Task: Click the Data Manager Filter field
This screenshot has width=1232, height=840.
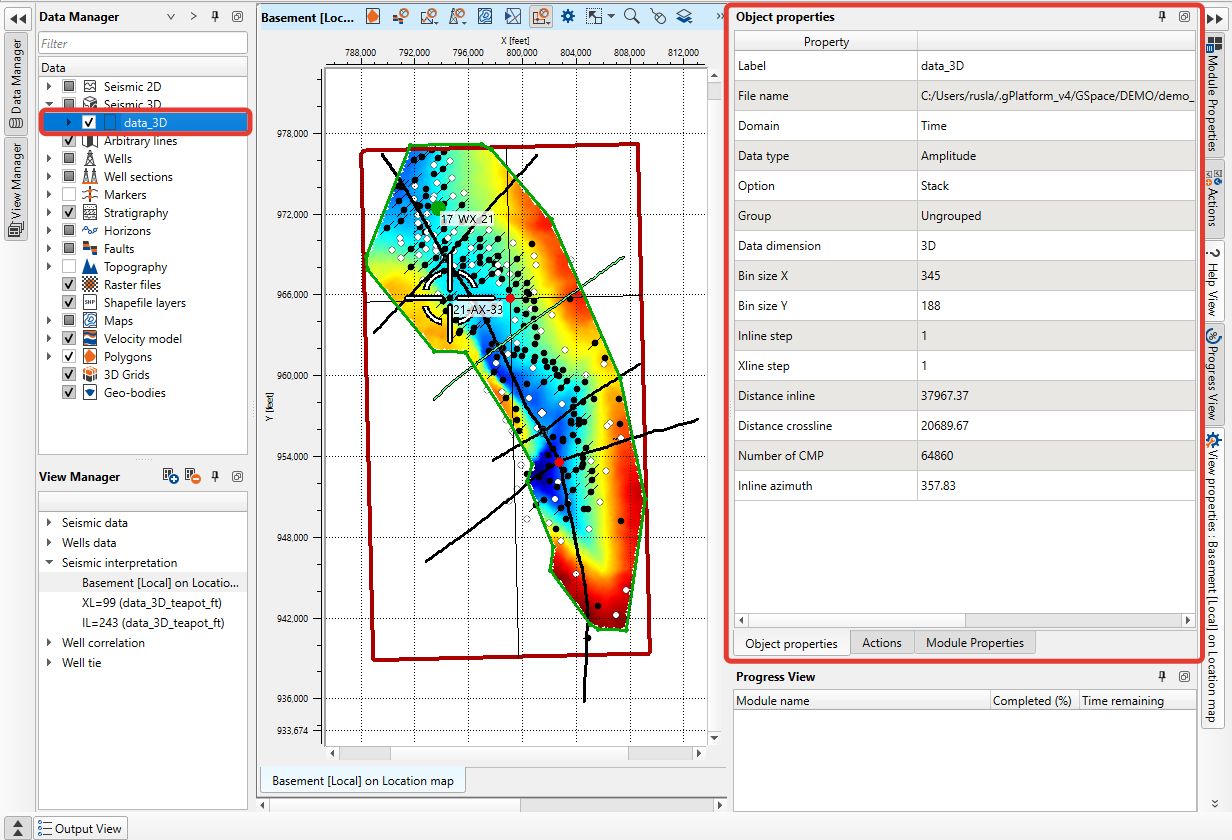Action: point(142,43)
